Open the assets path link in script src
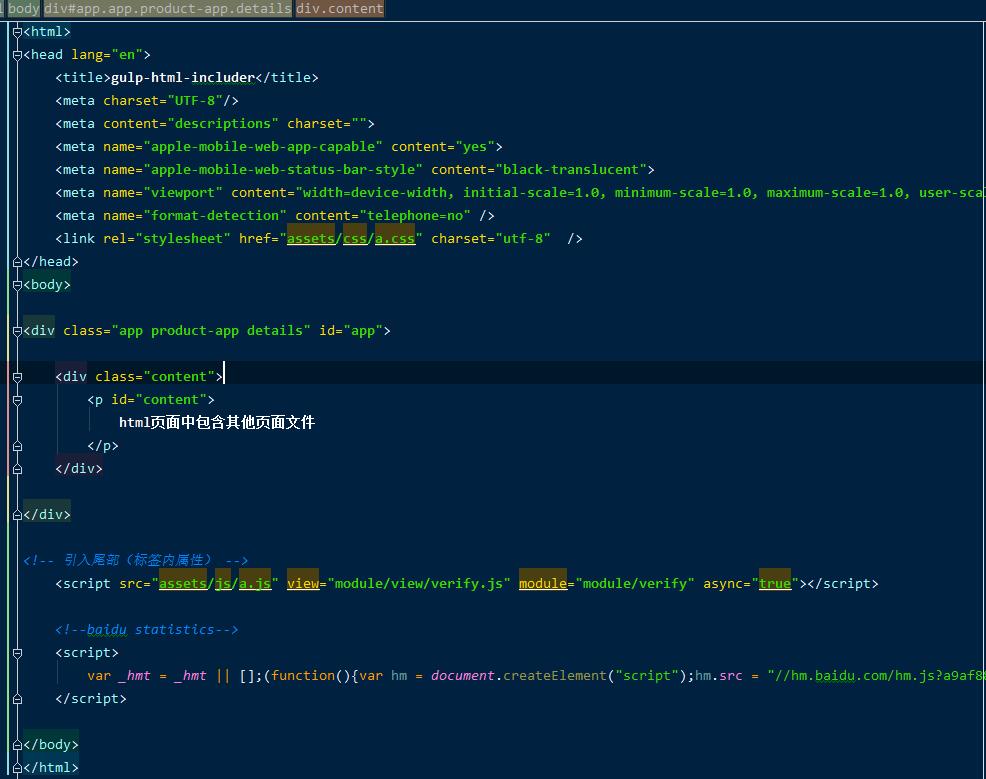Image resolution: width=986 pixels, height=779 pixels. (x=183, y=583)
